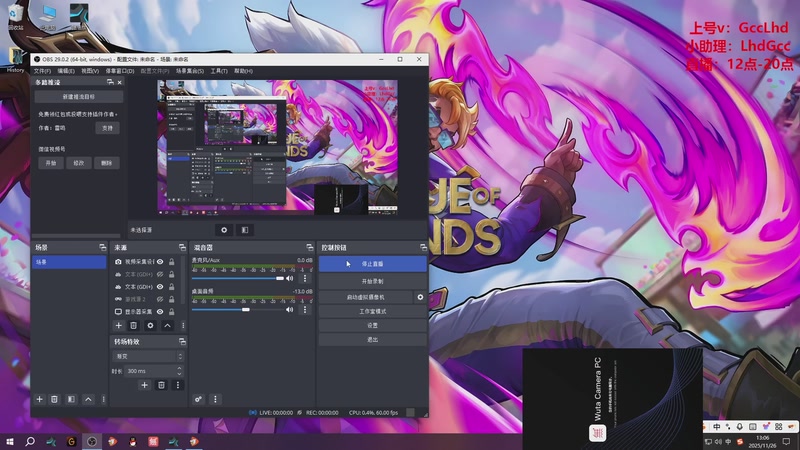Viewport: 800px width, 450px height.
Task: Open the 视图(V) menu
Action: (90, 71)
